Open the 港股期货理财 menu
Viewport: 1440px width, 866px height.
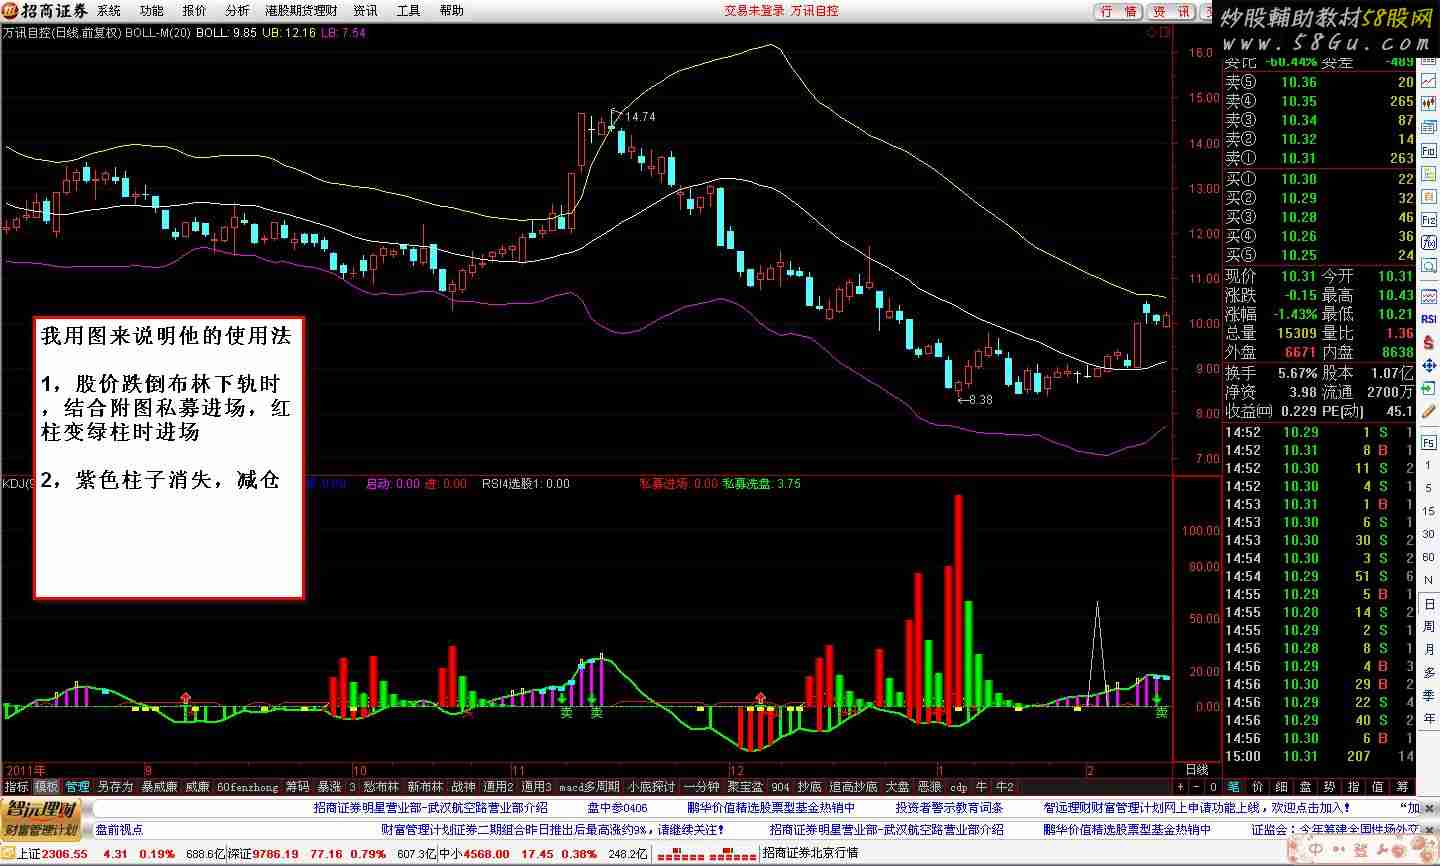[301, 11]
